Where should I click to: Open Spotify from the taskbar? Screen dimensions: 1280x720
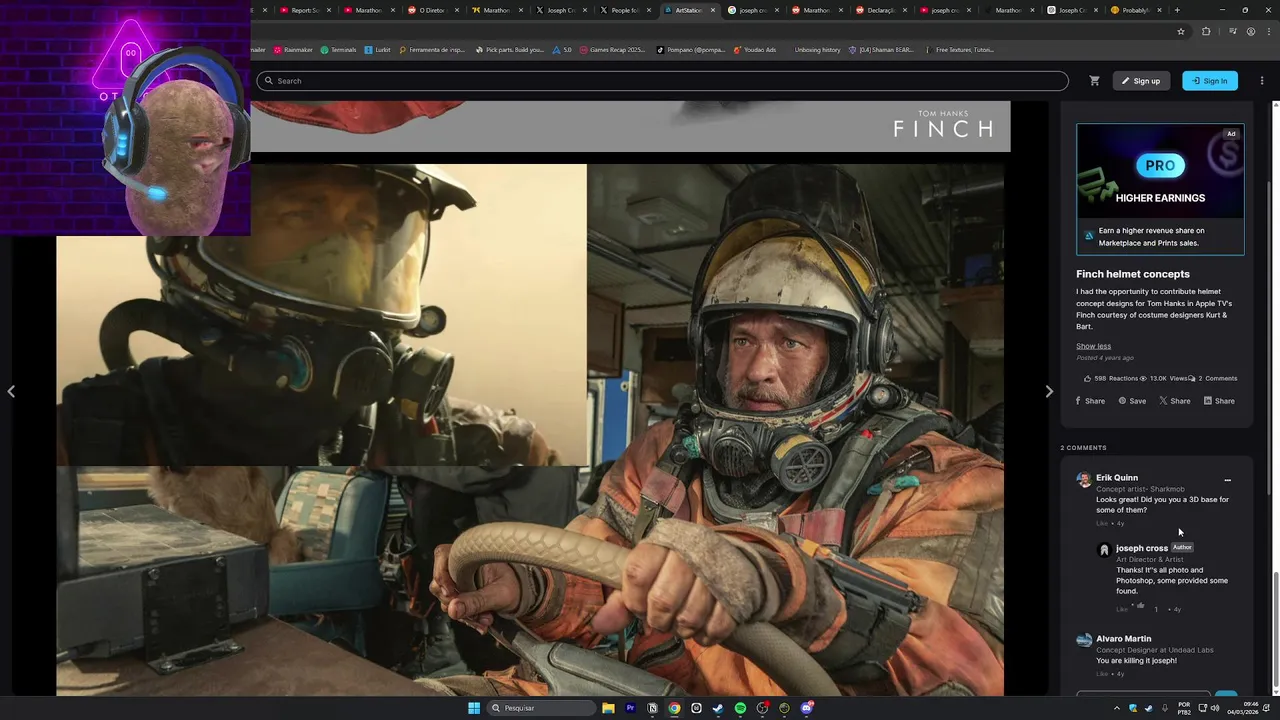740,708
